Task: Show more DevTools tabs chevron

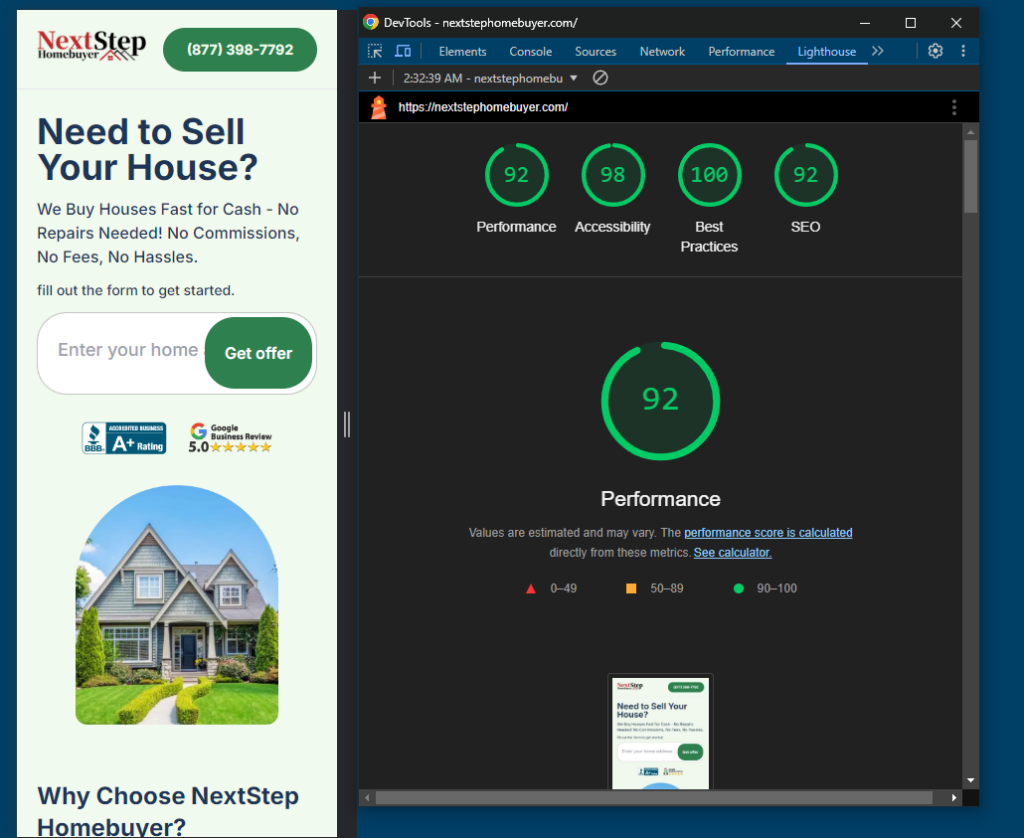Action: point(878,51)
